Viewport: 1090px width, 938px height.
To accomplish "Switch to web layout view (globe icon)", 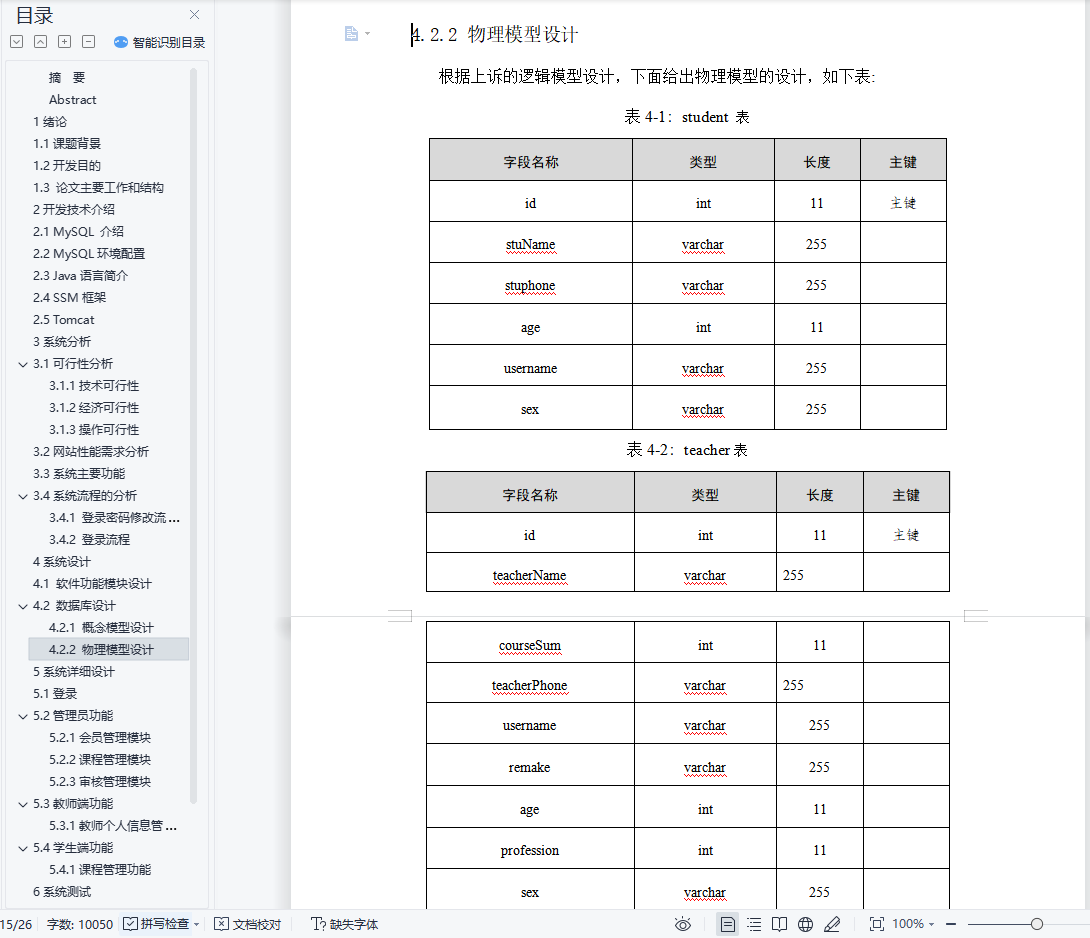I will pyautogui.click(x=806, y=924).
